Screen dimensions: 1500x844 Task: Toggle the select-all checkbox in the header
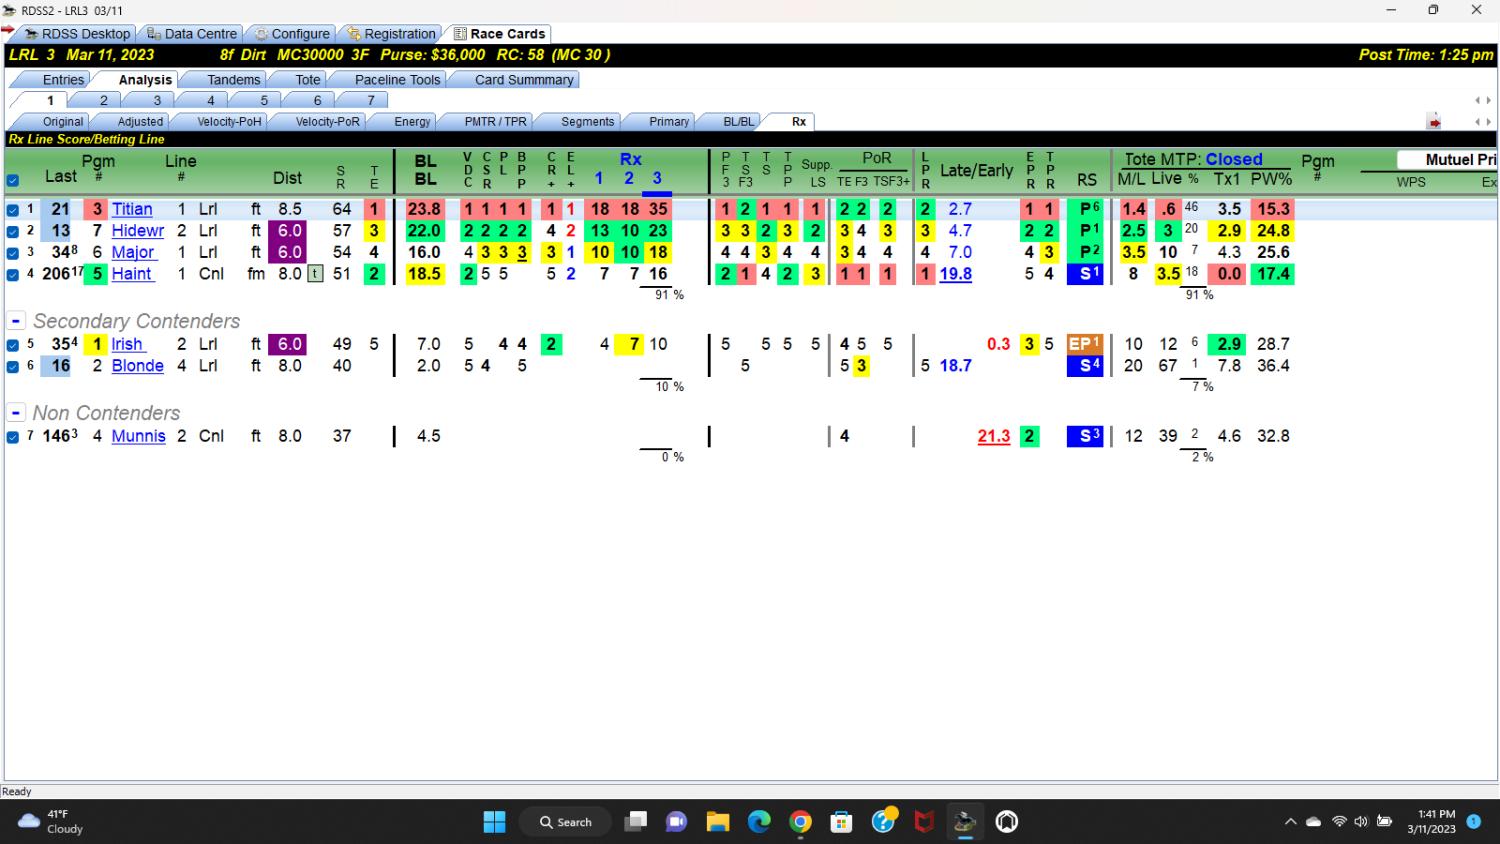click(x=13, y=181)
